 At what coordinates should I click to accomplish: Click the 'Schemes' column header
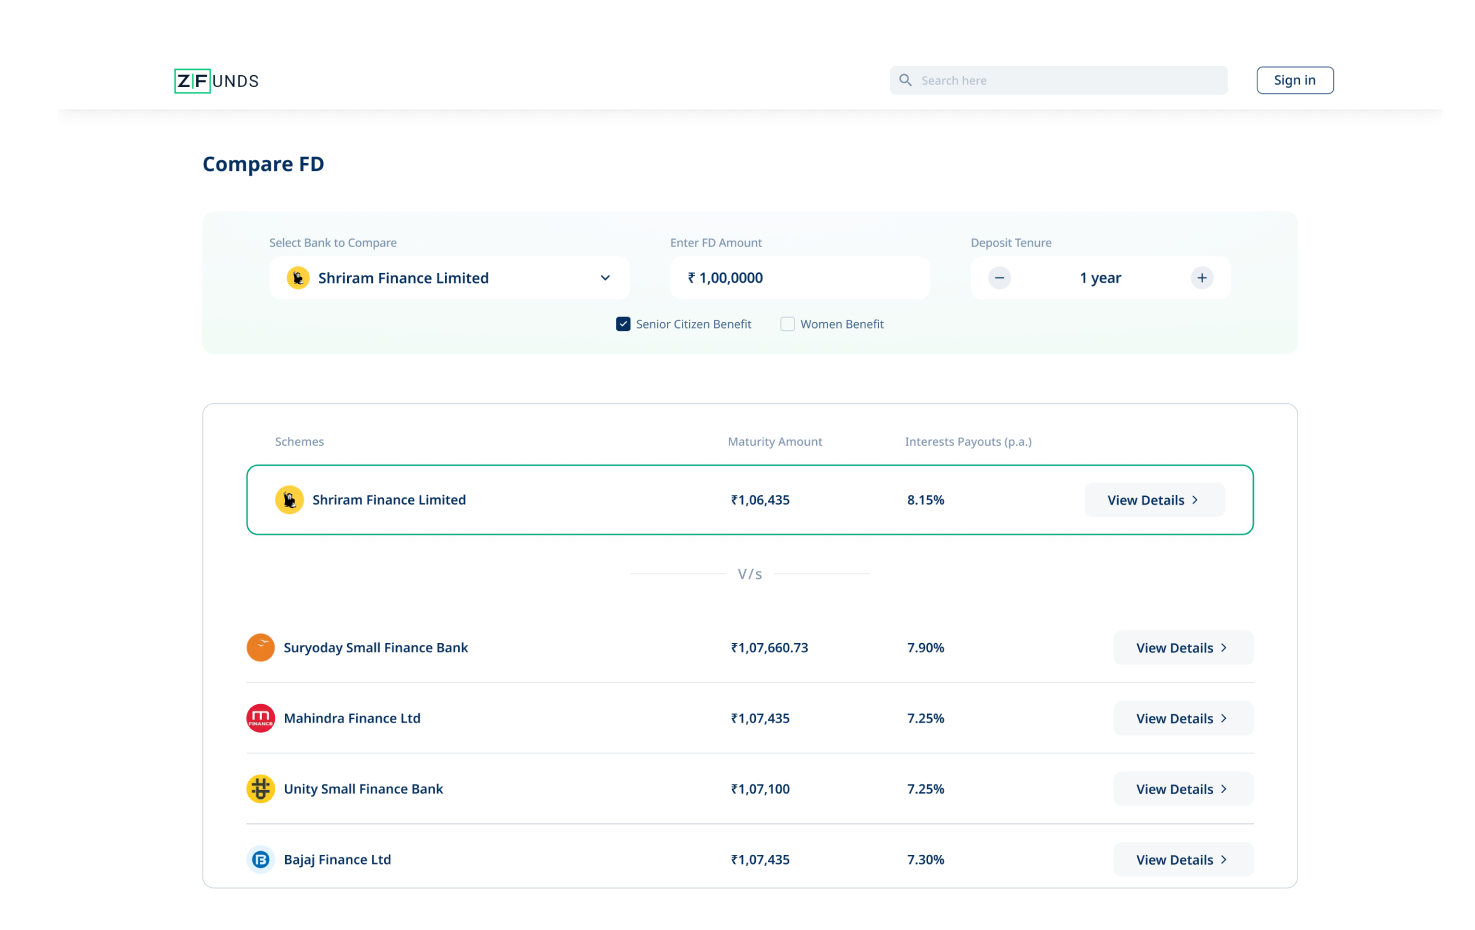[x=299, y=441]
